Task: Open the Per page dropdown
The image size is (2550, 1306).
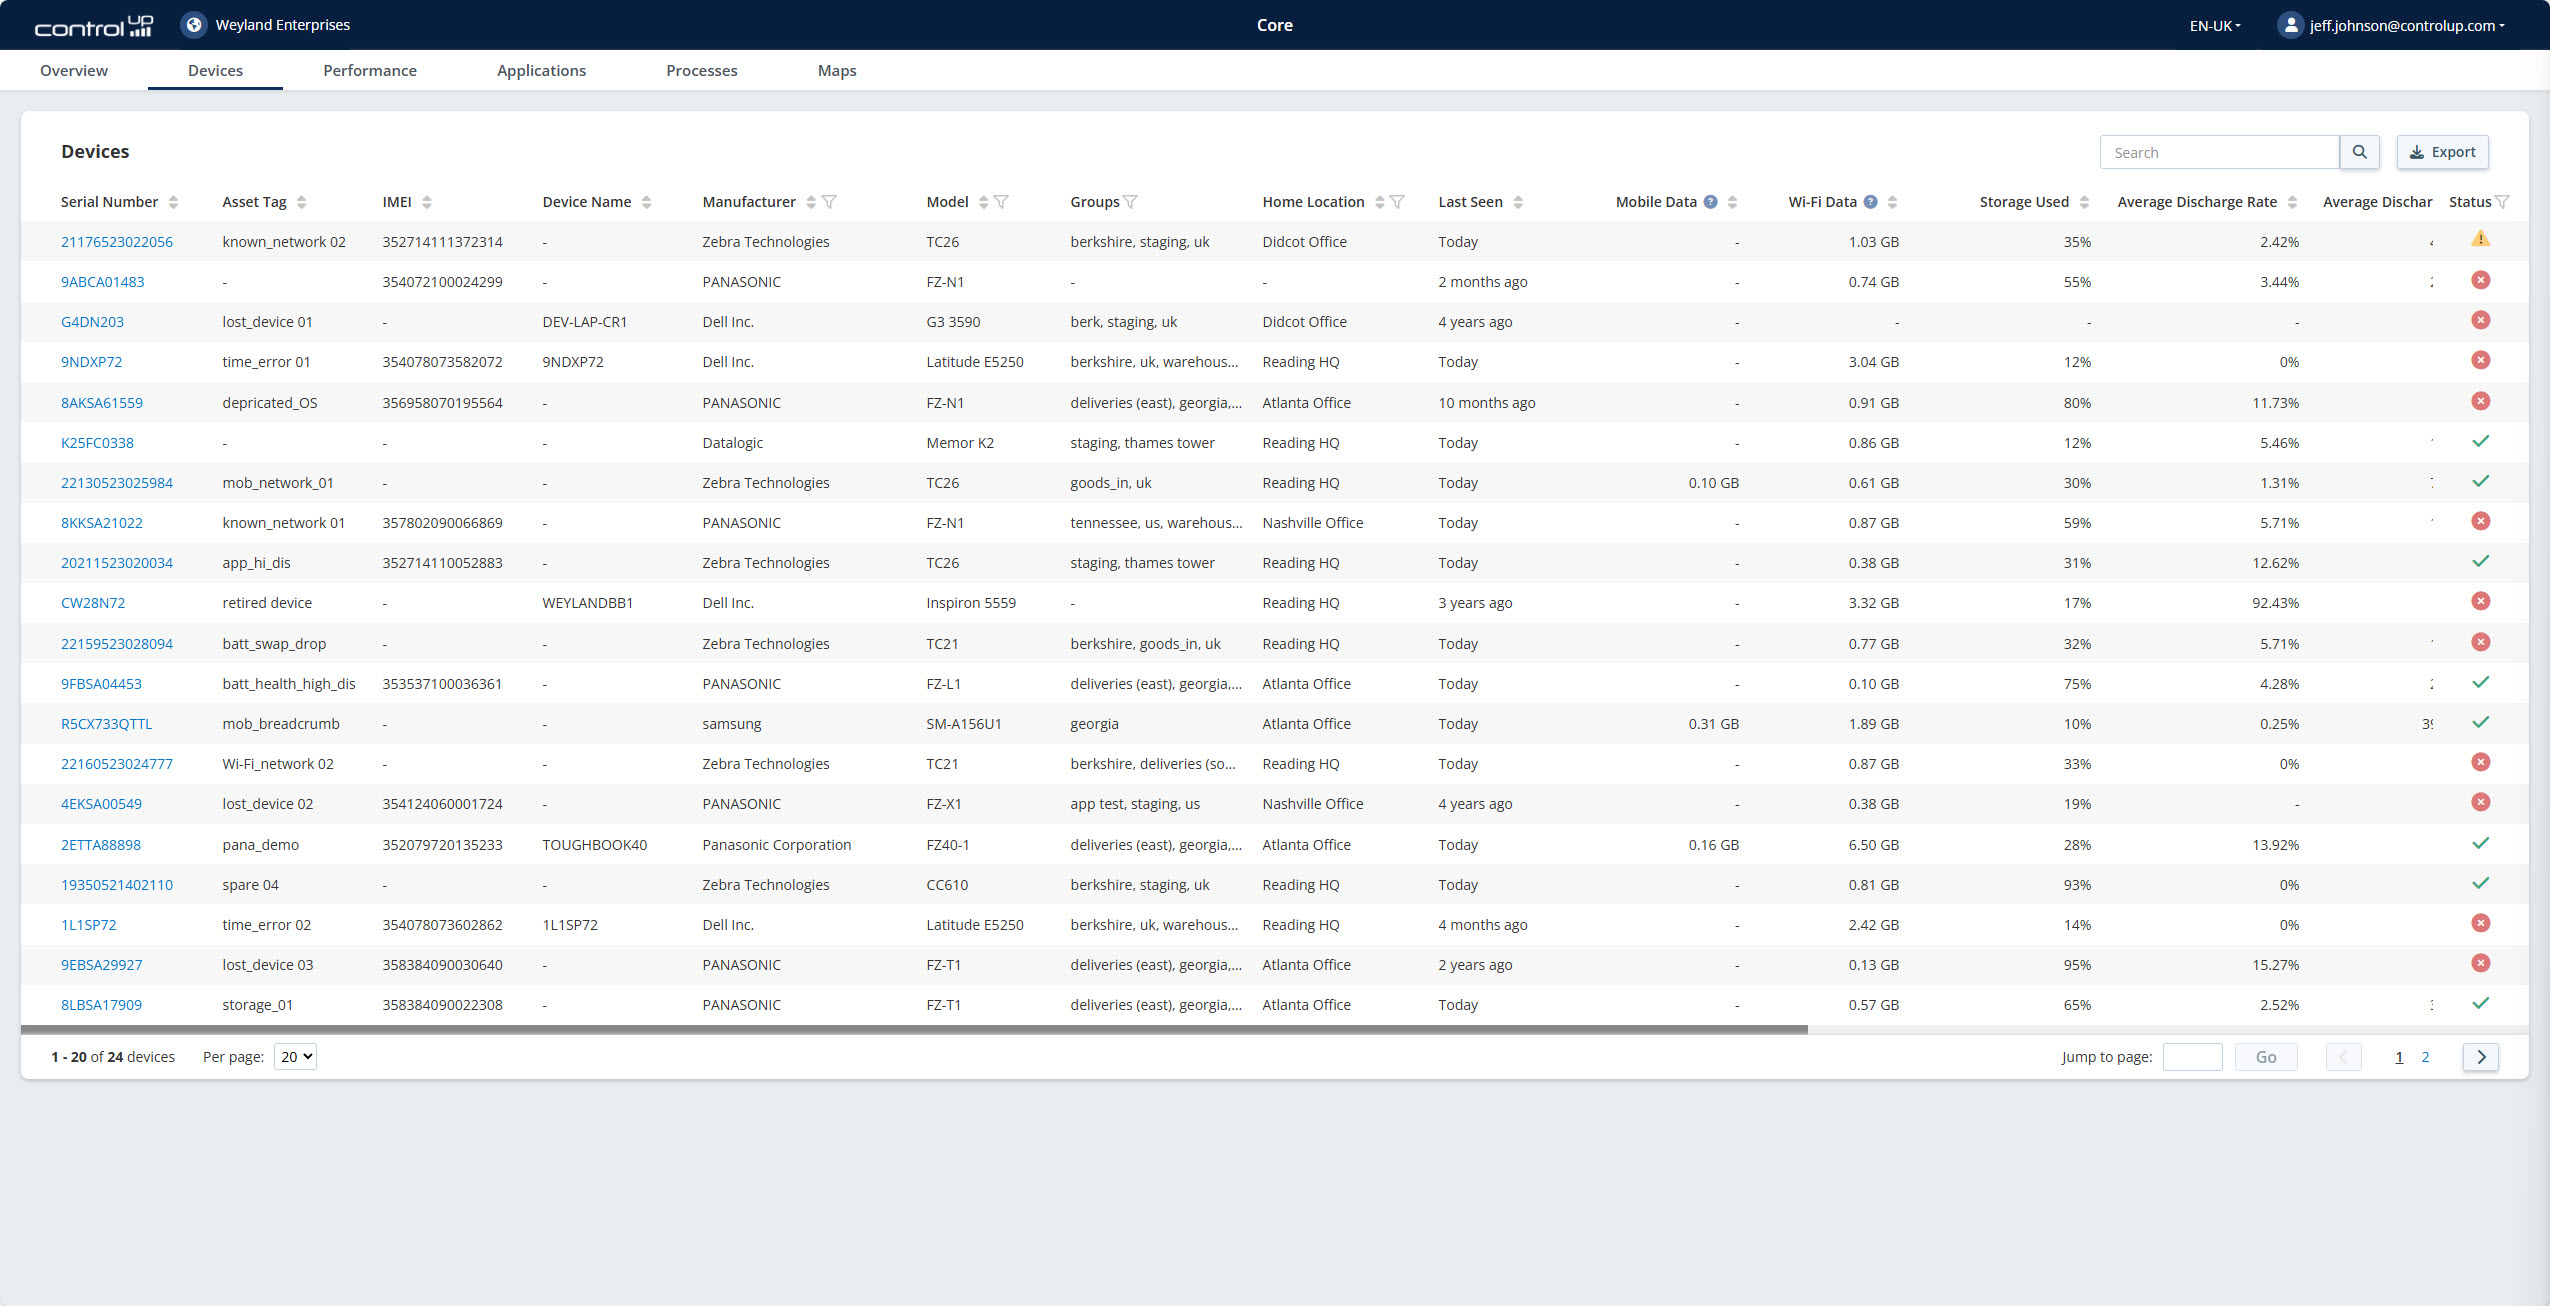Action: [x=295, y=1057]
